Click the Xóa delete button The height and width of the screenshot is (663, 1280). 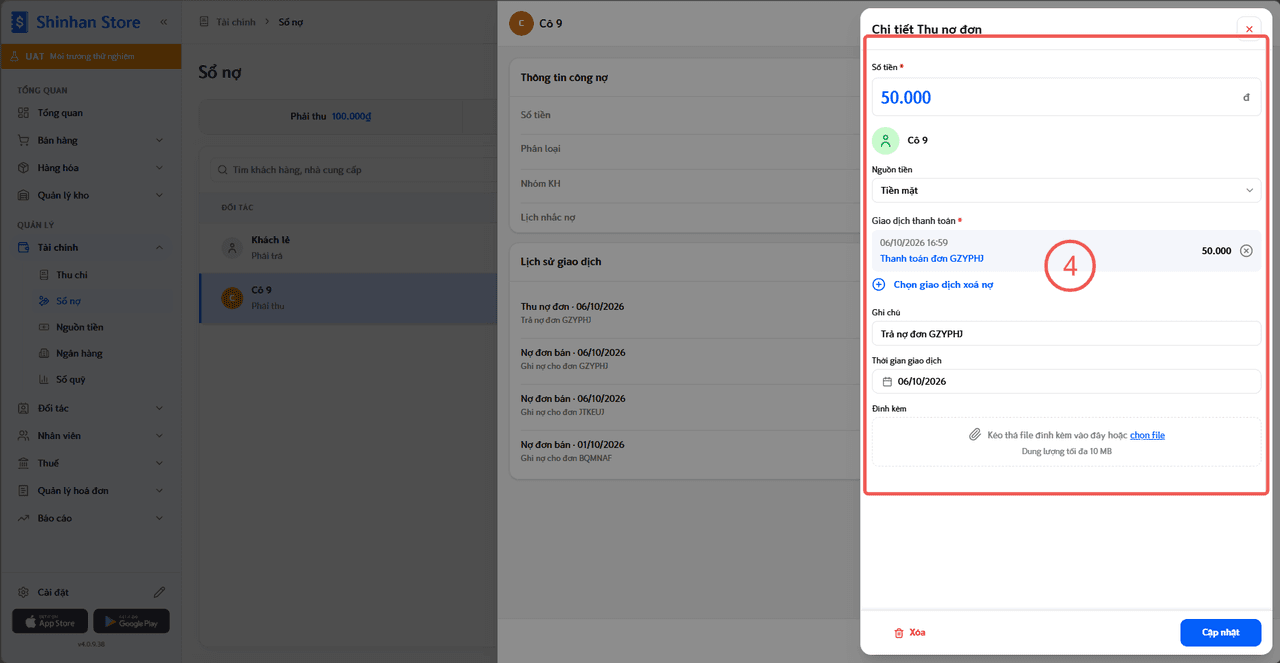(x=909, y=633)
